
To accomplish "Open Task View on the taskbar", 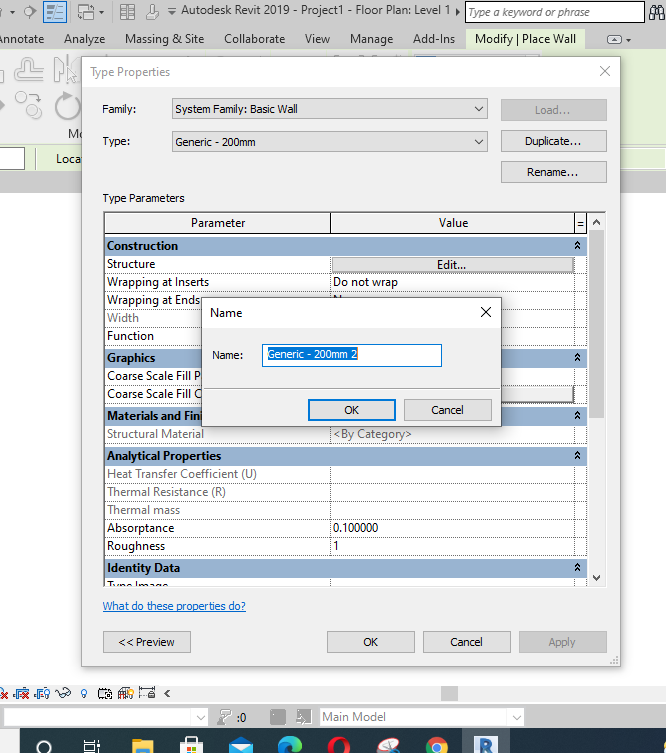I will (91, 745).
